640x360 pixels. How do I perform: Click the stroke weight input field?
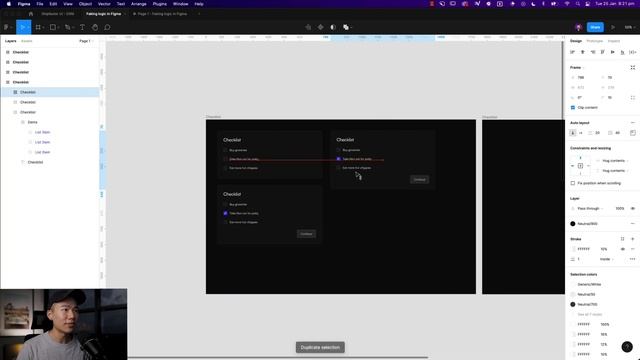point(584,259)
